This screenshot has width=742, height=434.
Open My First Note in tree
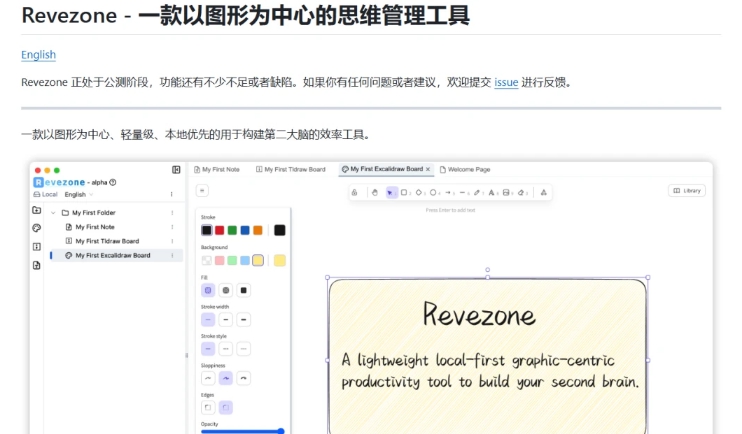point(95,227)
